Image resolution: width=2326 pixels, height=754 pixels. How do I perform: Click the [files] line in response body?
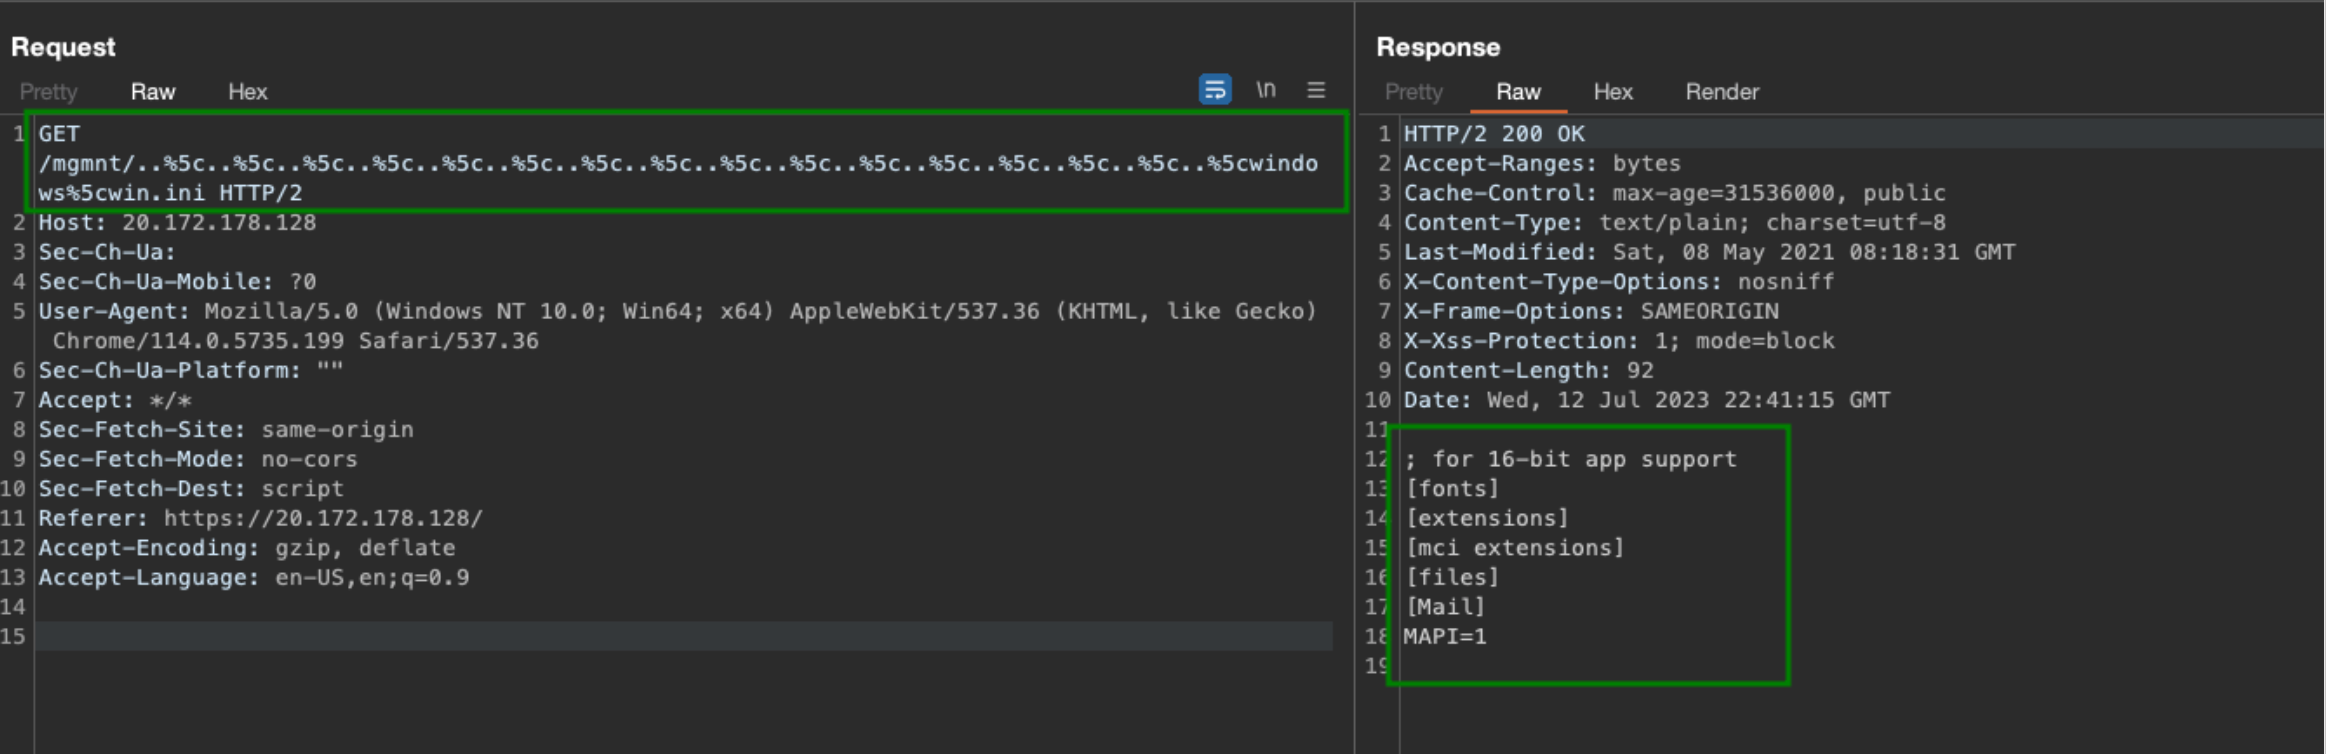(x=1452, y=578)
